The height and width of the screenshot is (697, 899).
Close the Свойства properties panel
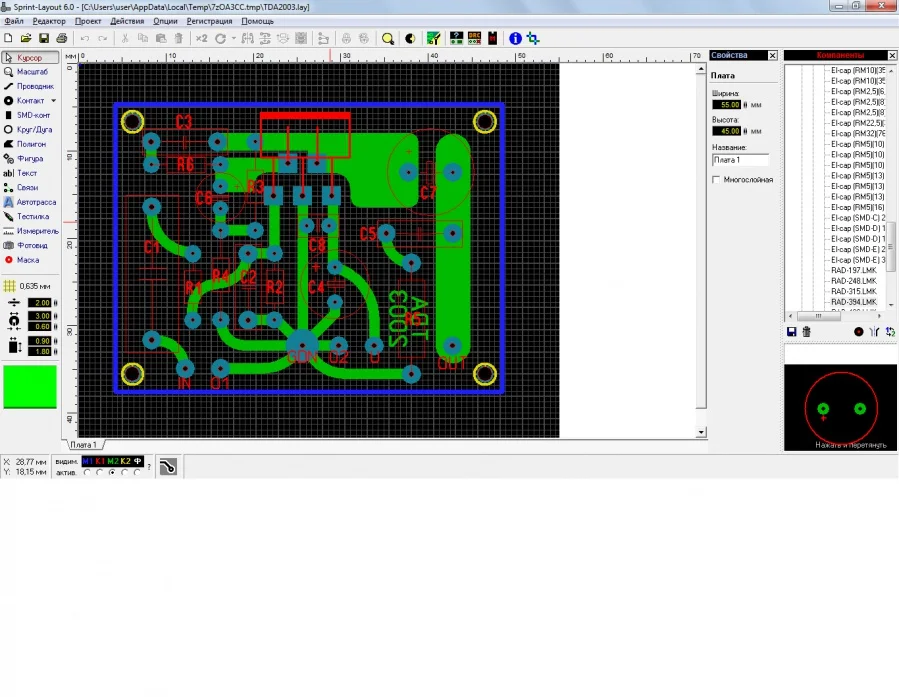click(x=771, y=55)
